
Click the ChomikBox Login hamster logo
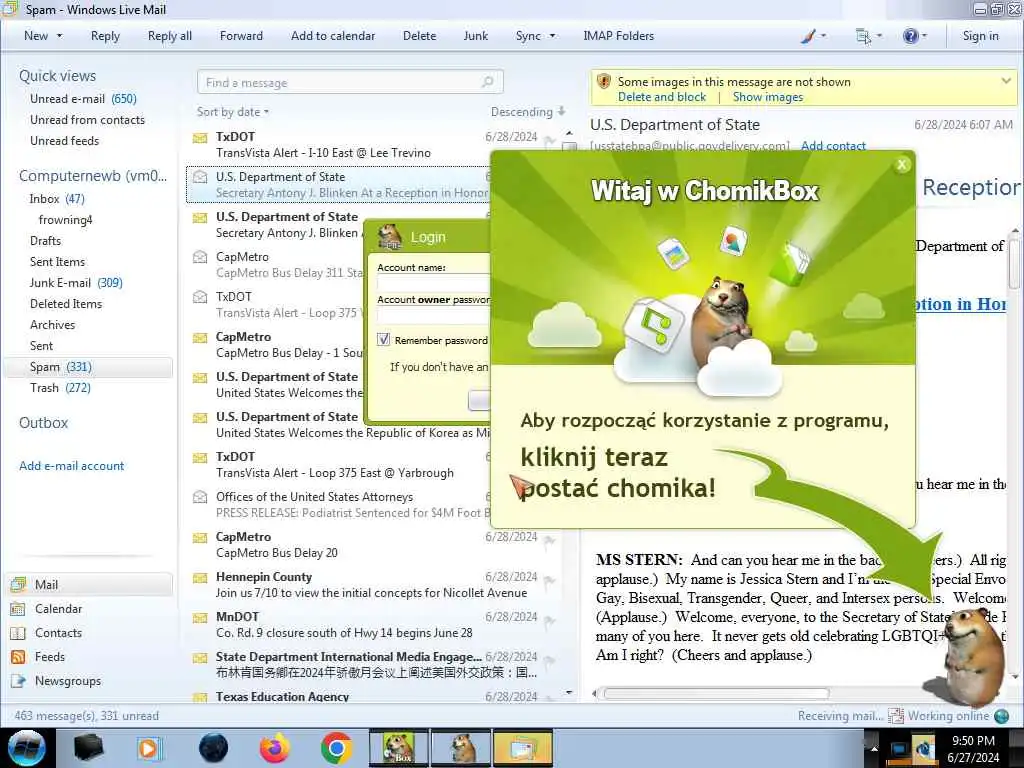pyautogui.click(x=390, y=236)
